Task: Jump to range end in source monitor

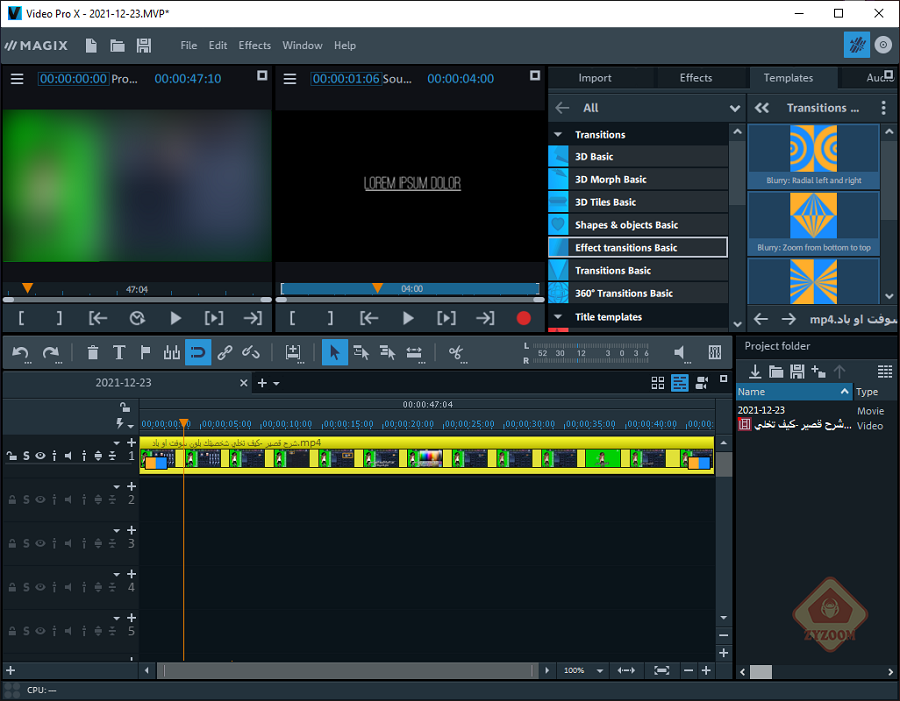Action: [485, 318]
